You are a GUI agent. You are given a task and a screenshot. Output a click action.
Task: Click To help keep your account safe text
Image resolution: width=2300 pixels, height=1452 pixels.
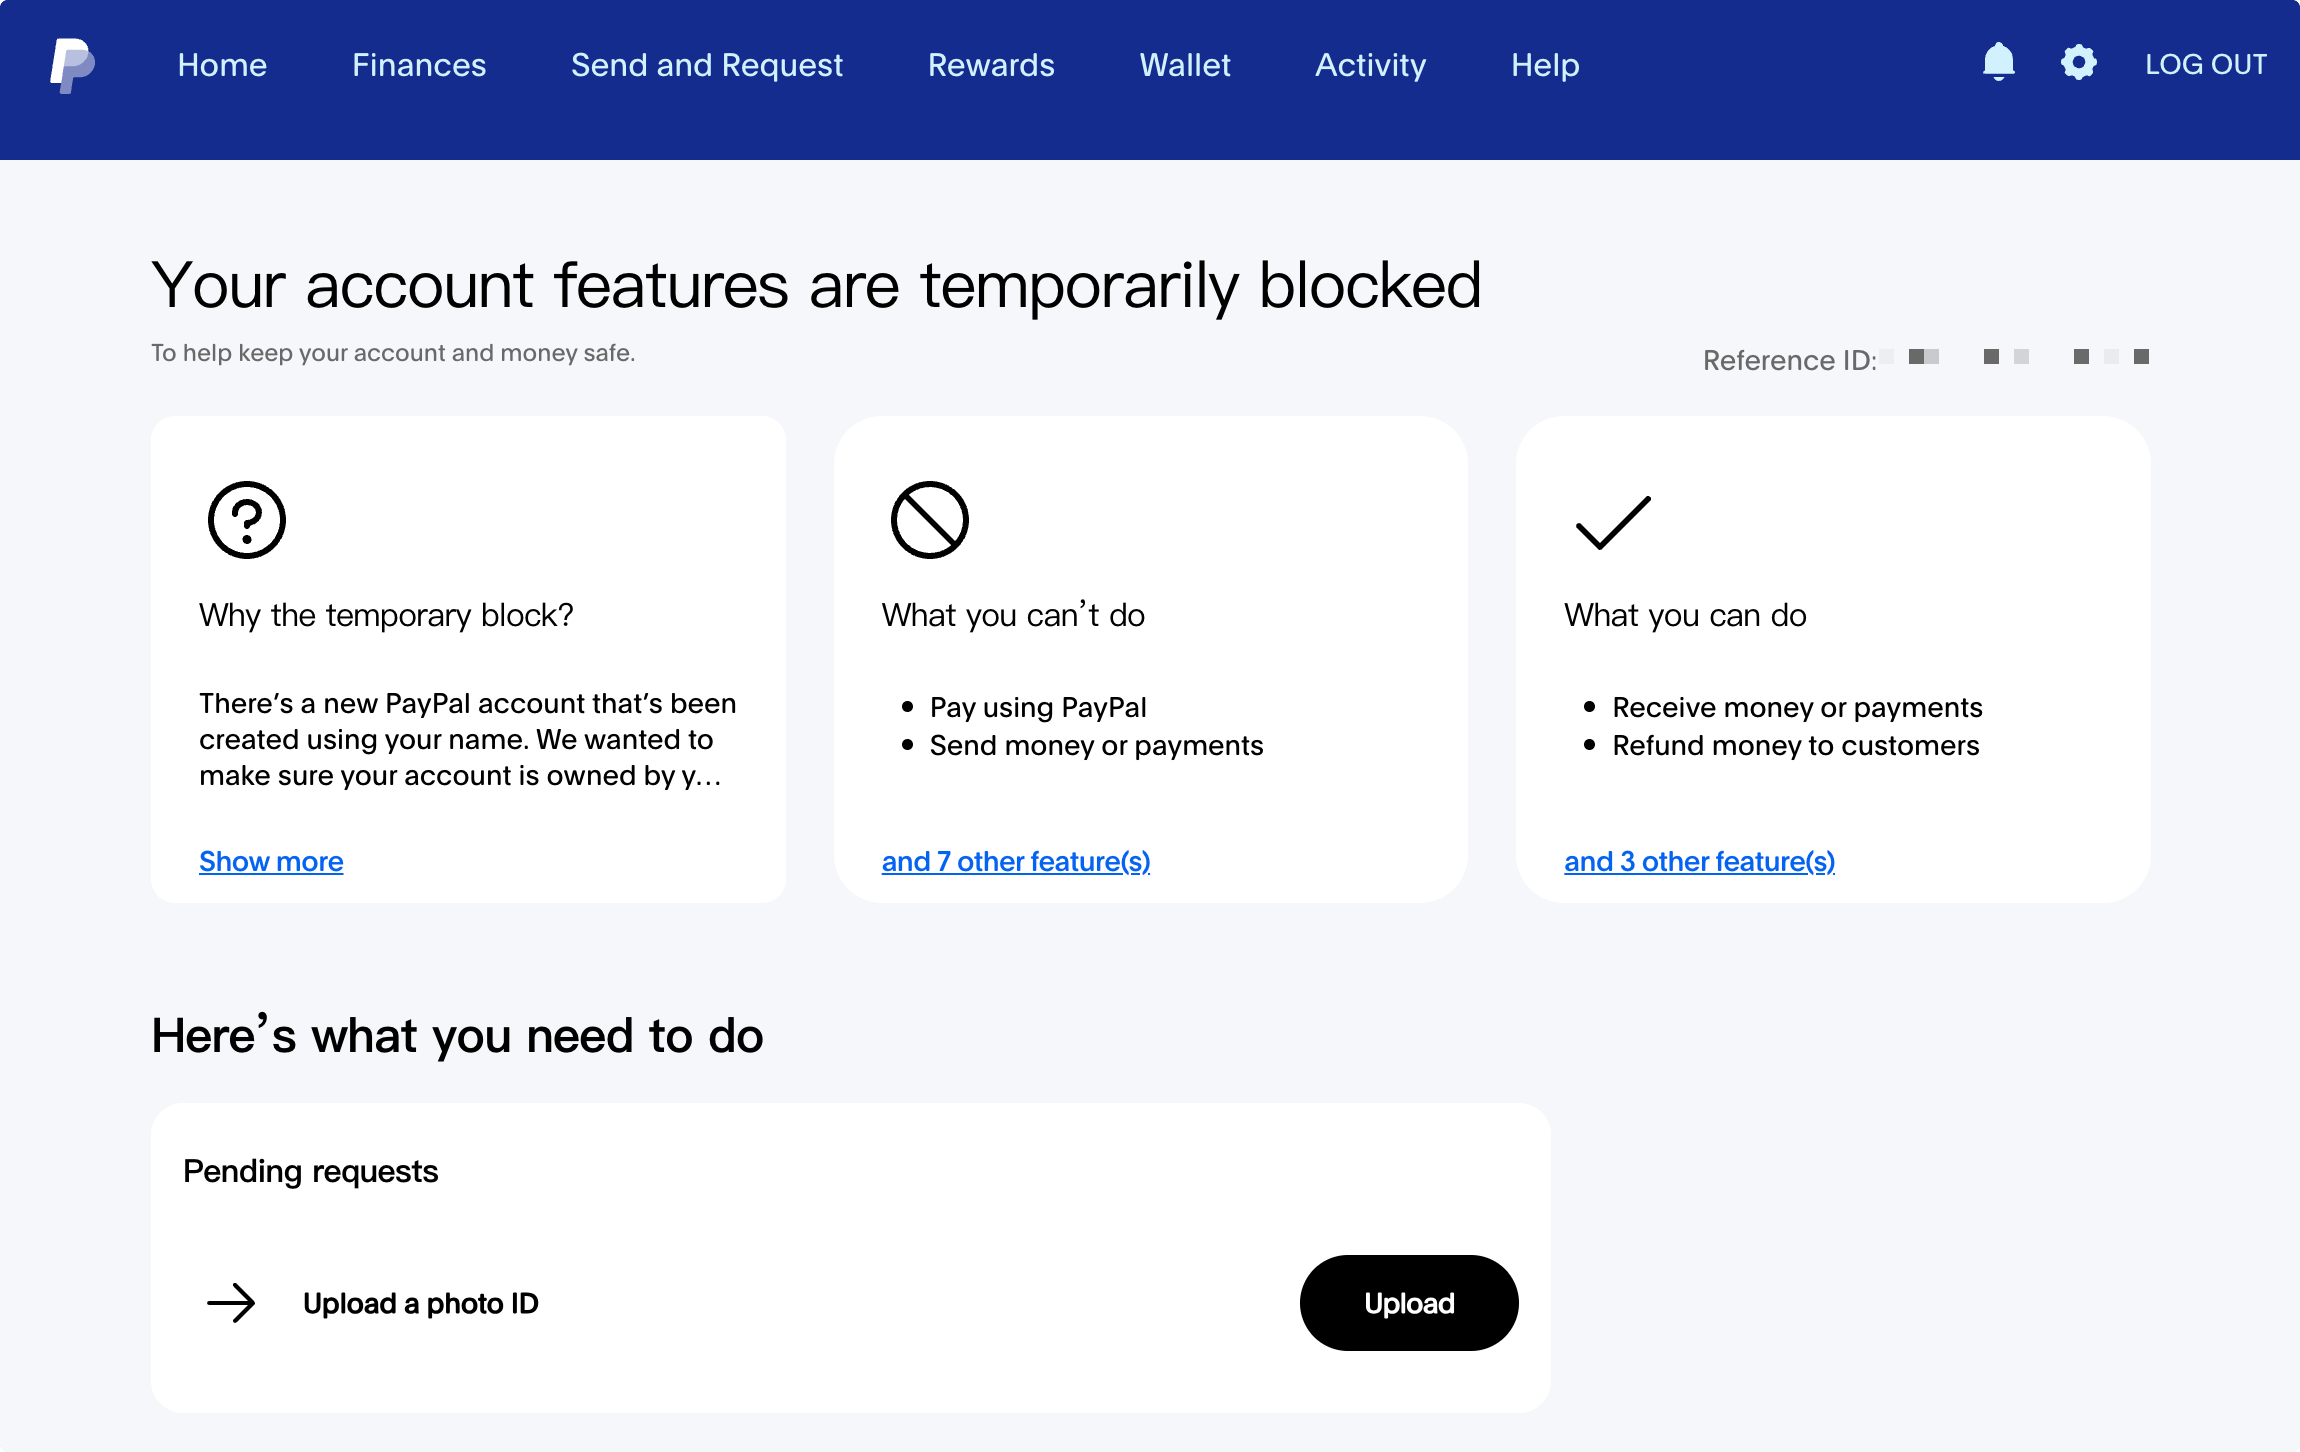[393, 353]
